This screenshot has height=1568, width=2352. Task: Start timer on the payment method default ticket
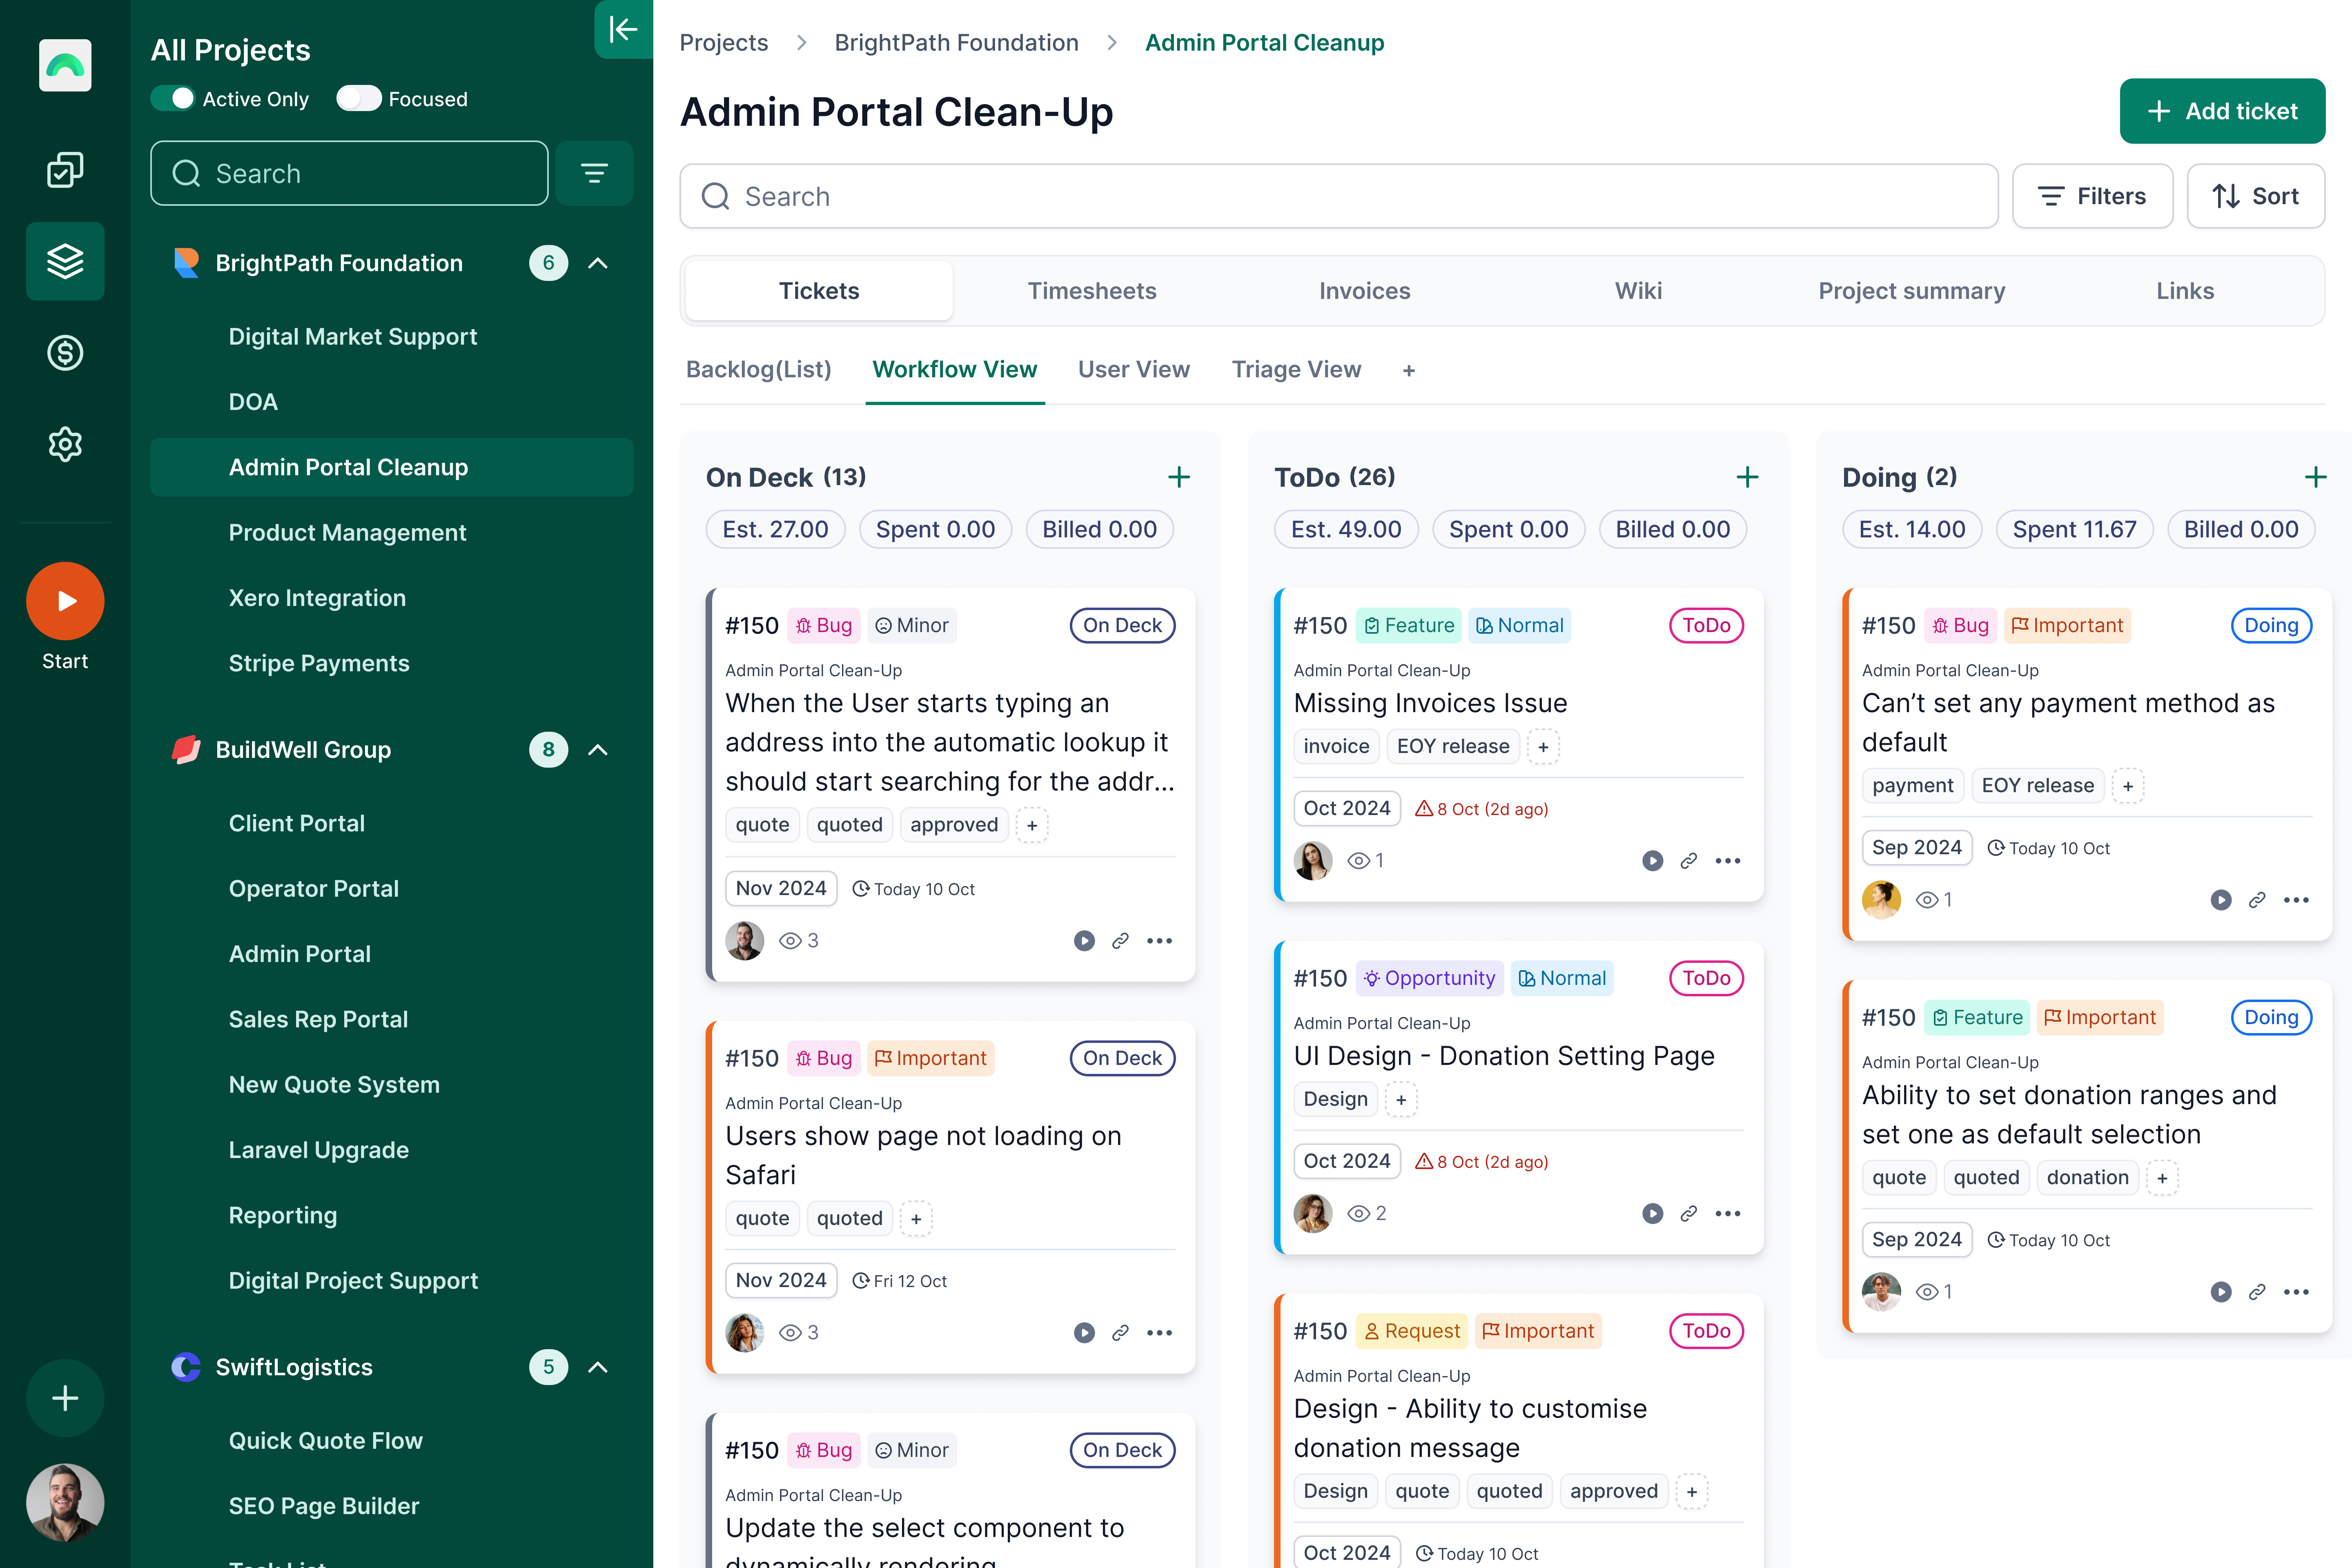click(2221, 900)
